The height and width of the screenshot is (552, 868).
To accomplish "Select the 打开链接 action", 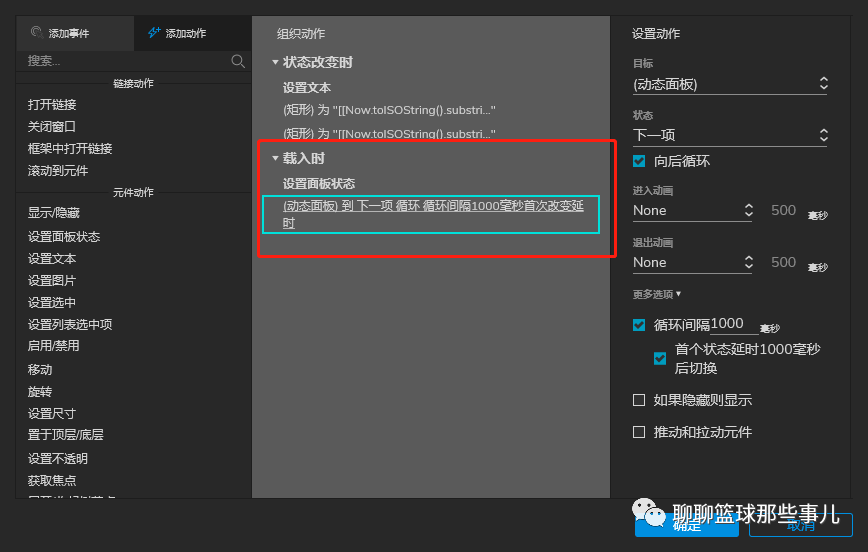I will (x=52, y=105).
